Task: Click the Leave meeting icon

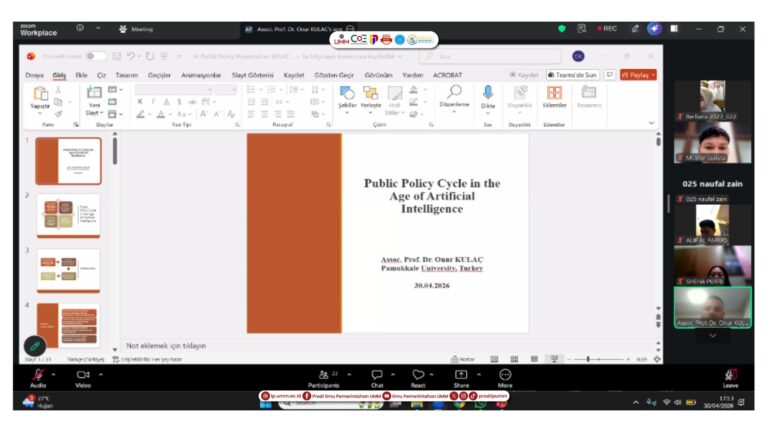Action: pyautogui.click(x=730, y=375)
